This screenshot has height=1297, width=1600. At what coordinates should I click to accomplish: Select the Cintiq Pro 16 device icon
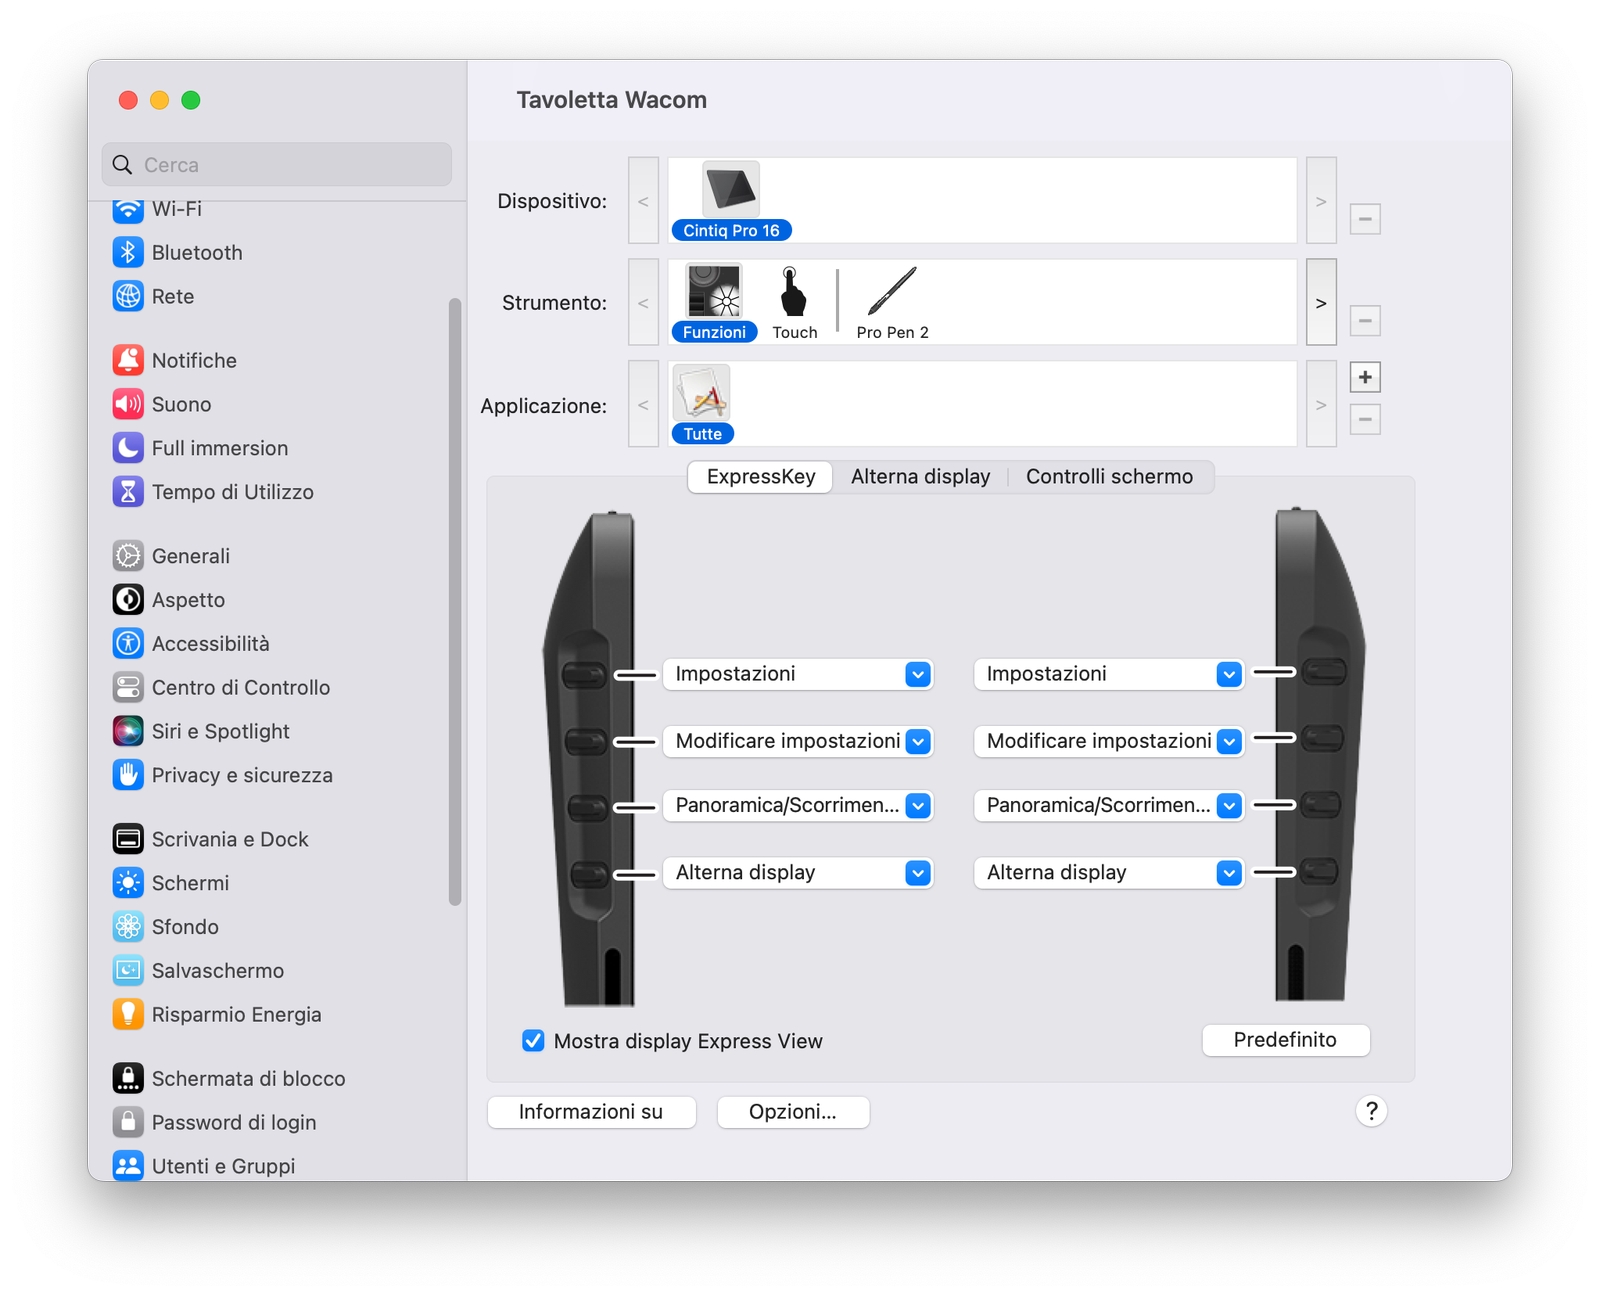pyautogui.click(x=731, y=201)
